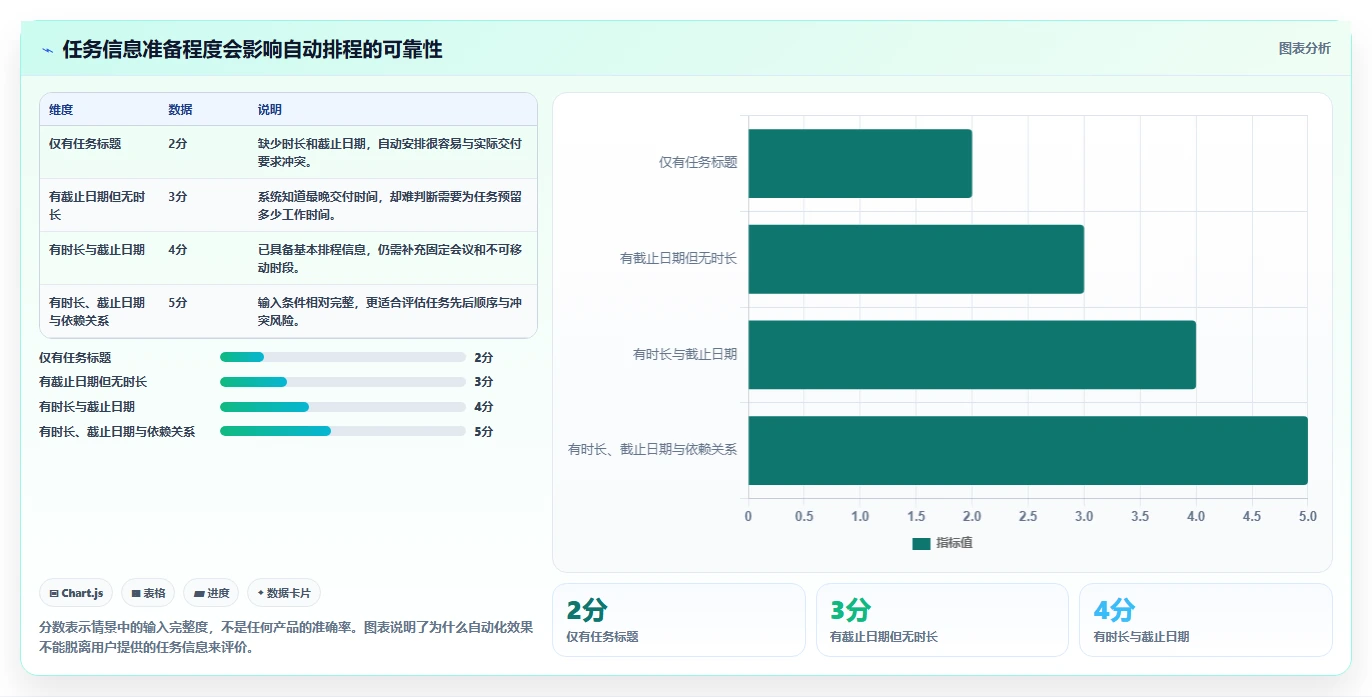Image resolution: width=1372 pixels, height=697 pixels.
Task: Click the 5分 value beside the last progress bar
Action: 484,432
